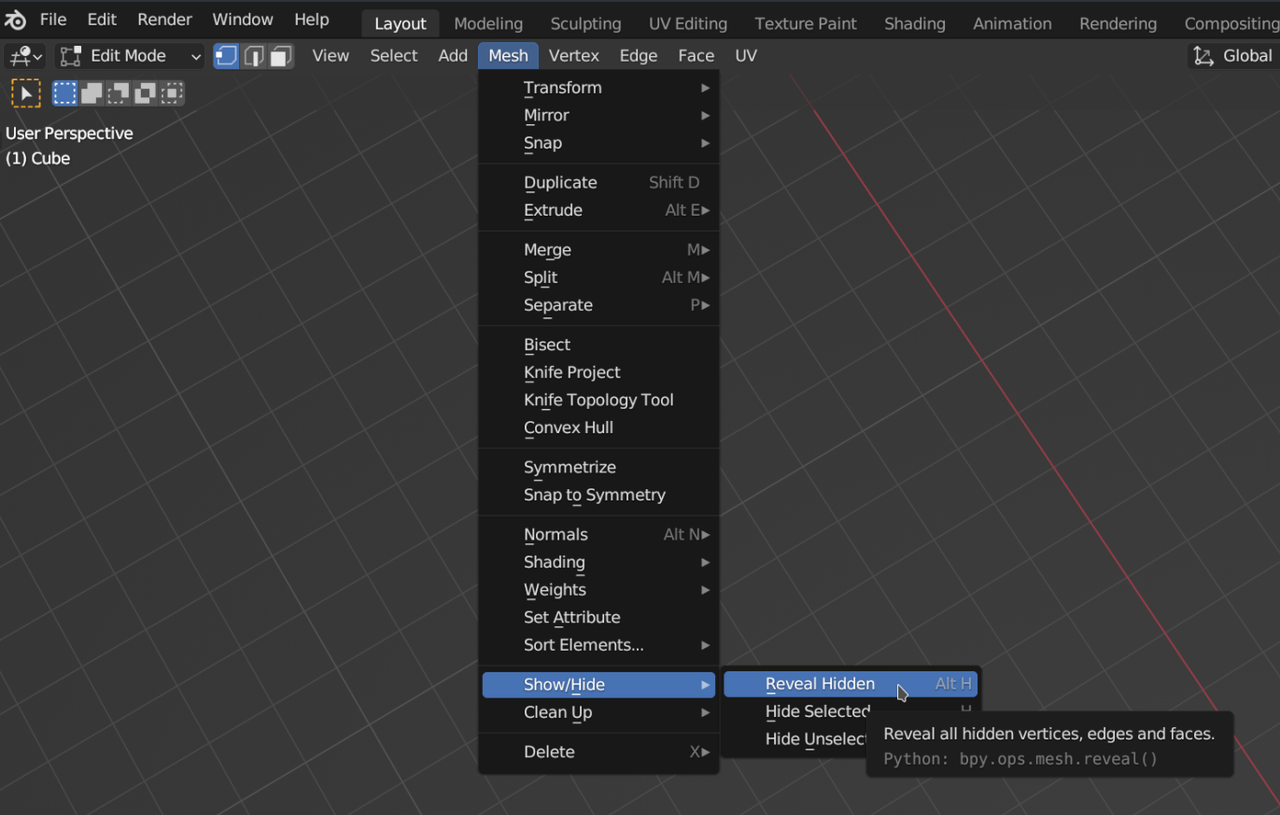Choose Knife Project from the Mesh menu
Screen dimensions: 1280x815
tap(599, 373)
